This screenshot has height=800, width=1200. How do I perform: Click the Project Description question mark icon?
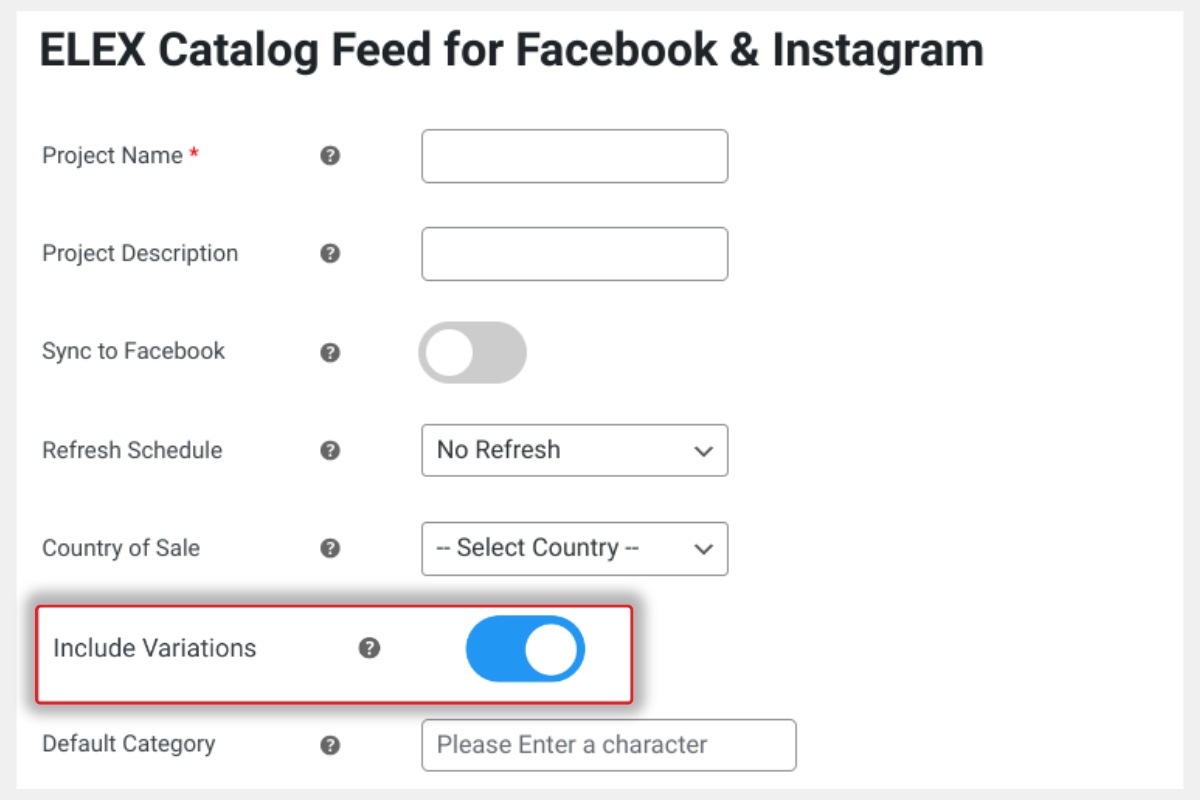pos(330,254)
